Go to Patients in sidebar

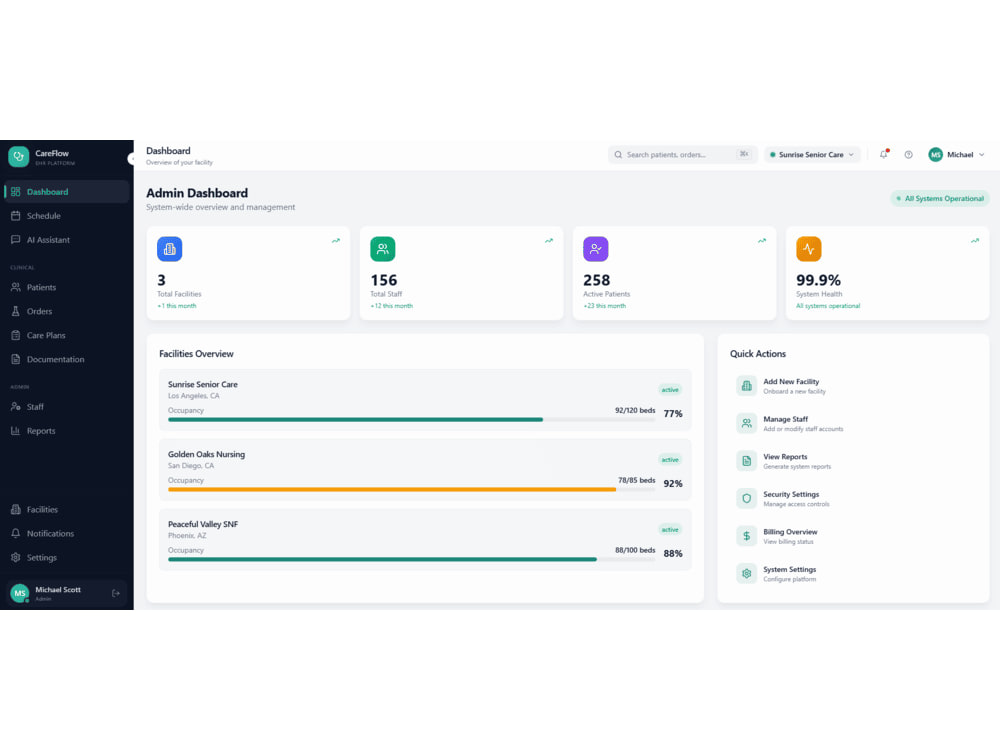[x=66, y=287]
